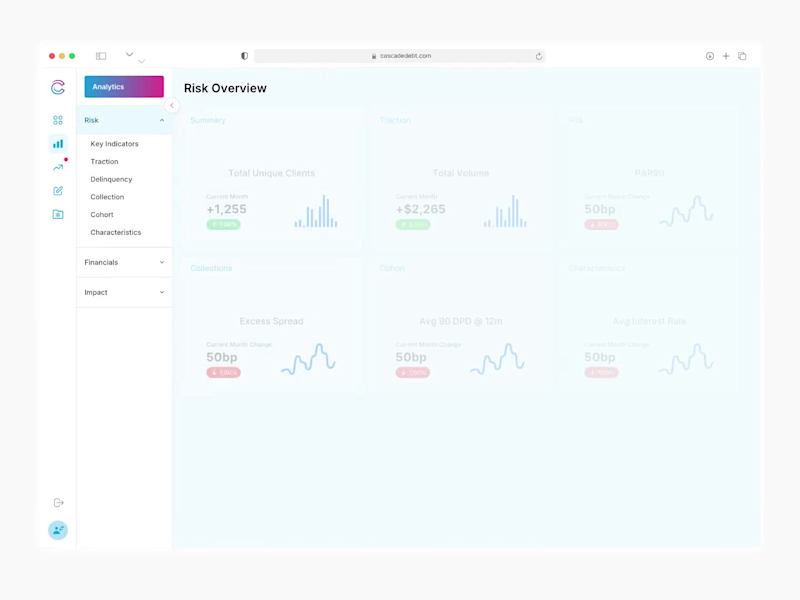
Task: Expand the Financials section
Action: tap(122, 262)
